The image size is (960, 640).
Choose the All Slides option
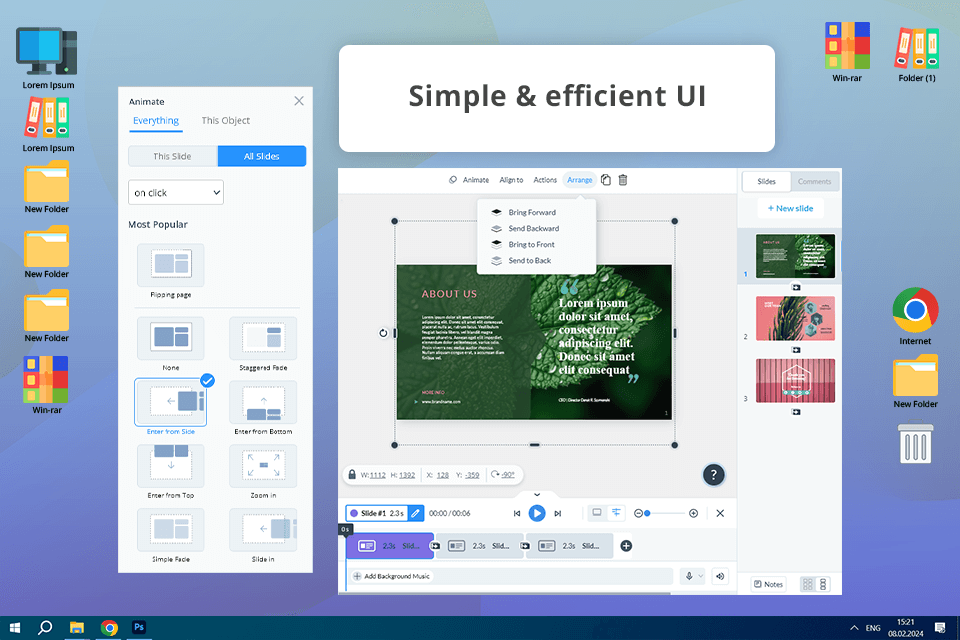[262, 156]
